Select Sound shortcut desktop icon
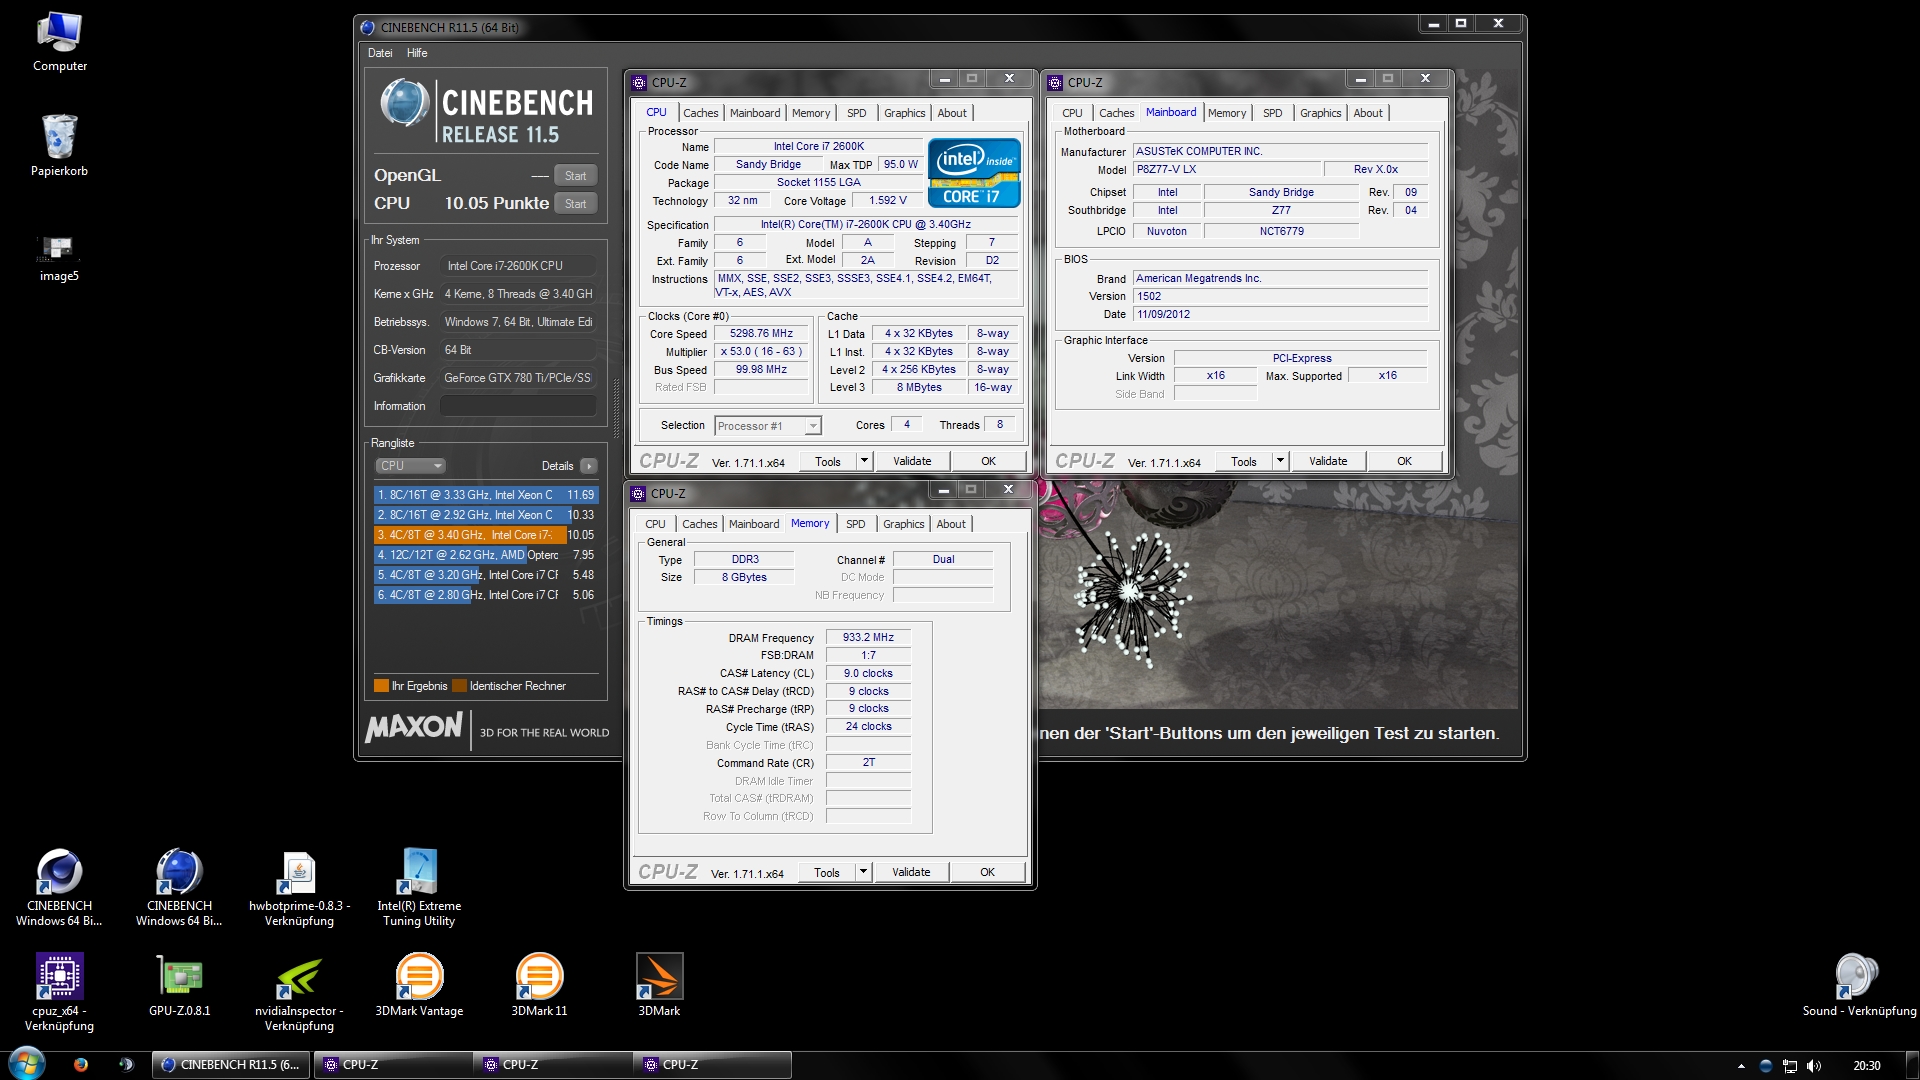 click(x=1858, y=985)
